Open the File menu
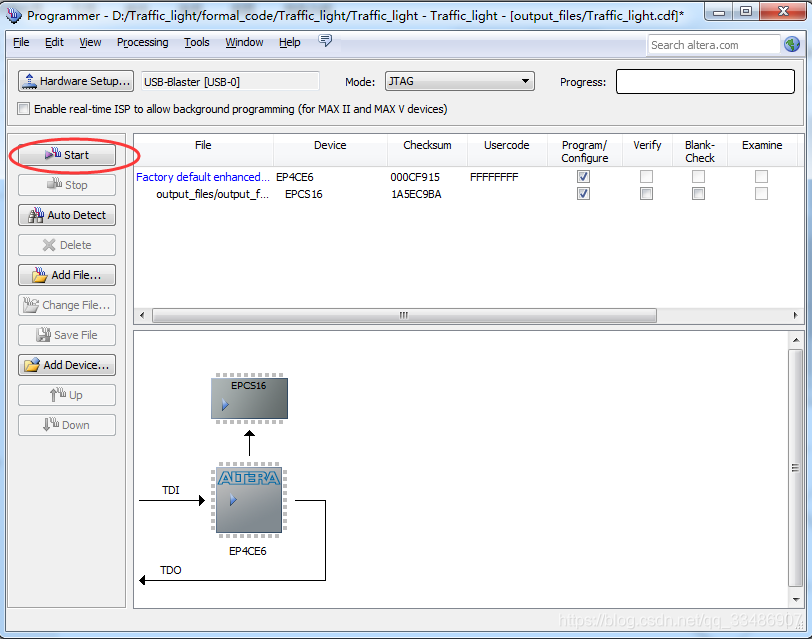The height and width of the screenshot is (639, 812). (x=21, y=42)
